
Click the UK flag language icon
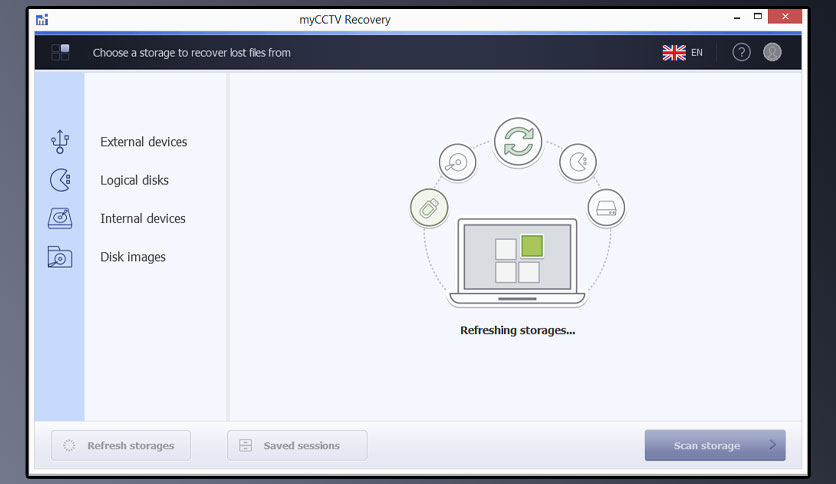674,52
